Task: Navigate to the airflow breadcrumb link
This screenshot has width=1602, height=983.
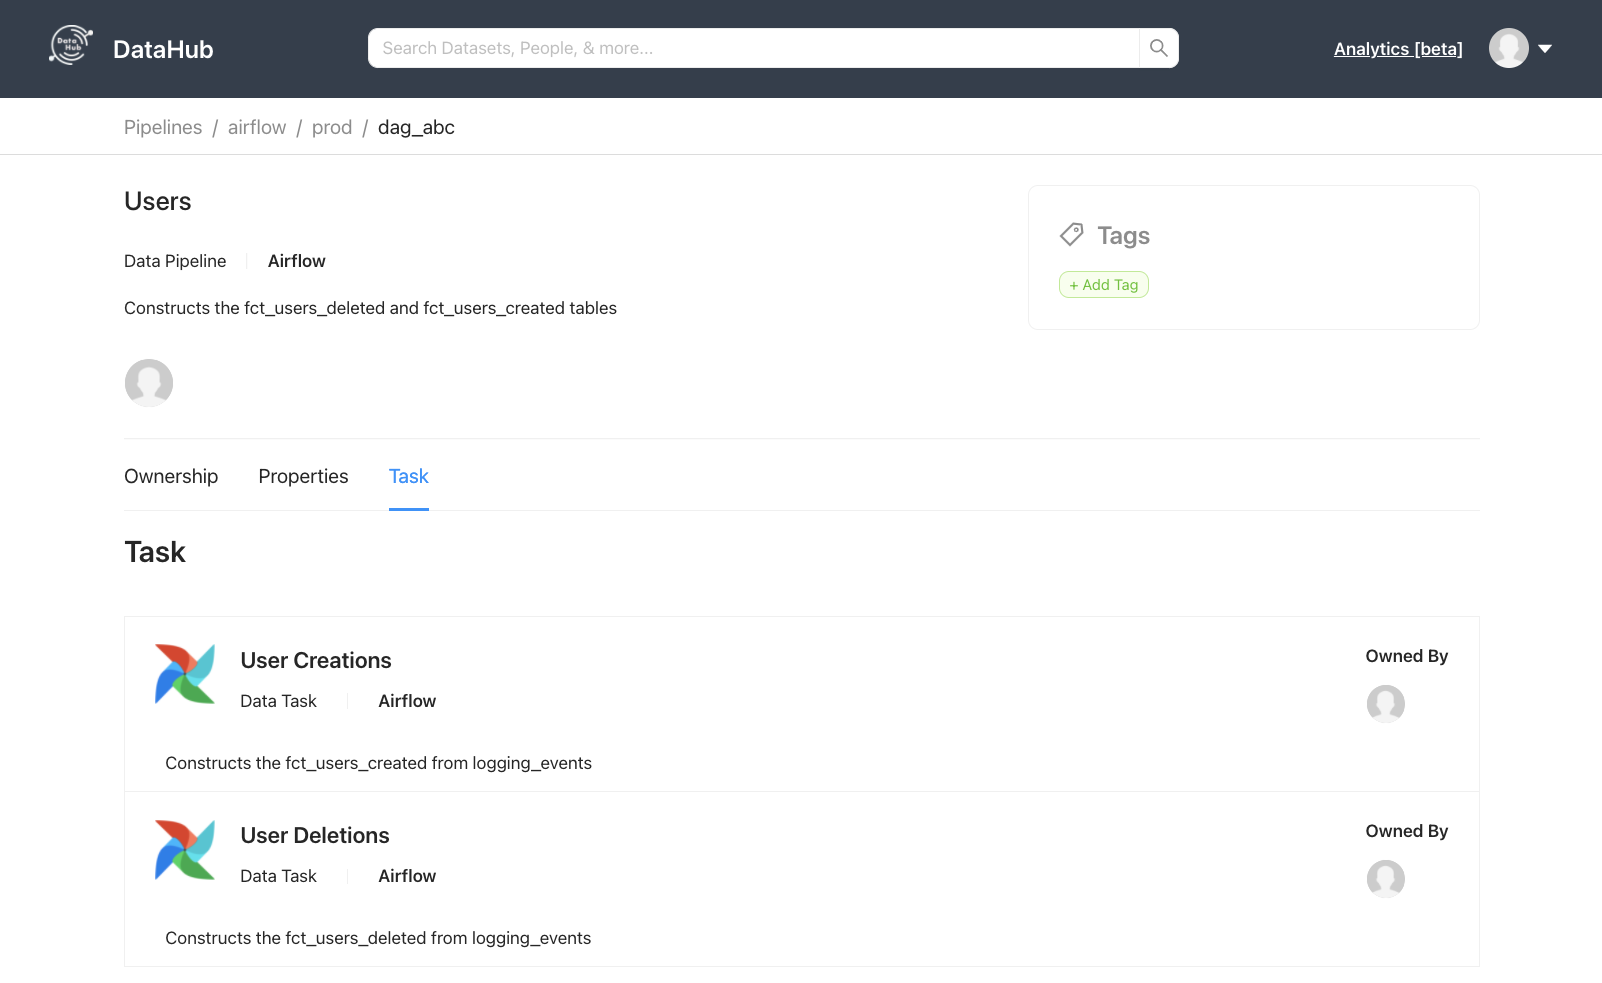Action: (x=256, y=127)
